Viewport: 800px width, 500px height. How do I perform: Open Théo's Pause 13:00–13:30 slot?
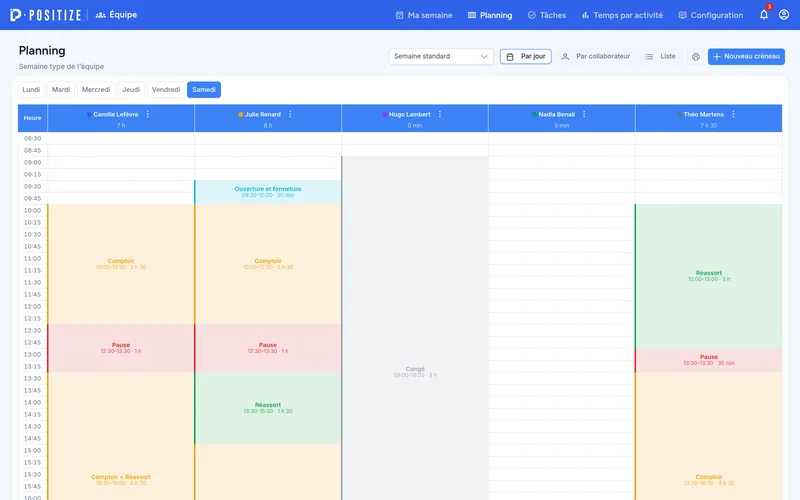709,360
